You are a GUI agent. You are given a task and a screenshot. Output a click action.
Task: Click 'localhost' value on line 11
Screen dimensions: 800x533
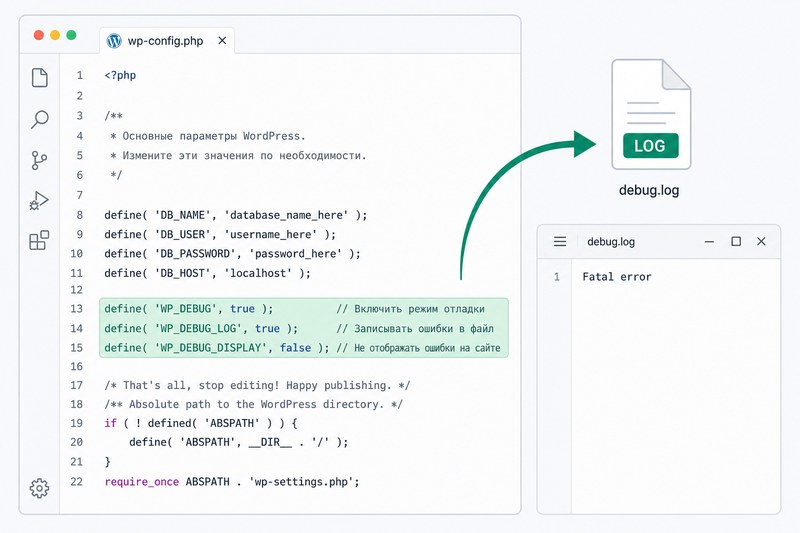coord(258,273)
